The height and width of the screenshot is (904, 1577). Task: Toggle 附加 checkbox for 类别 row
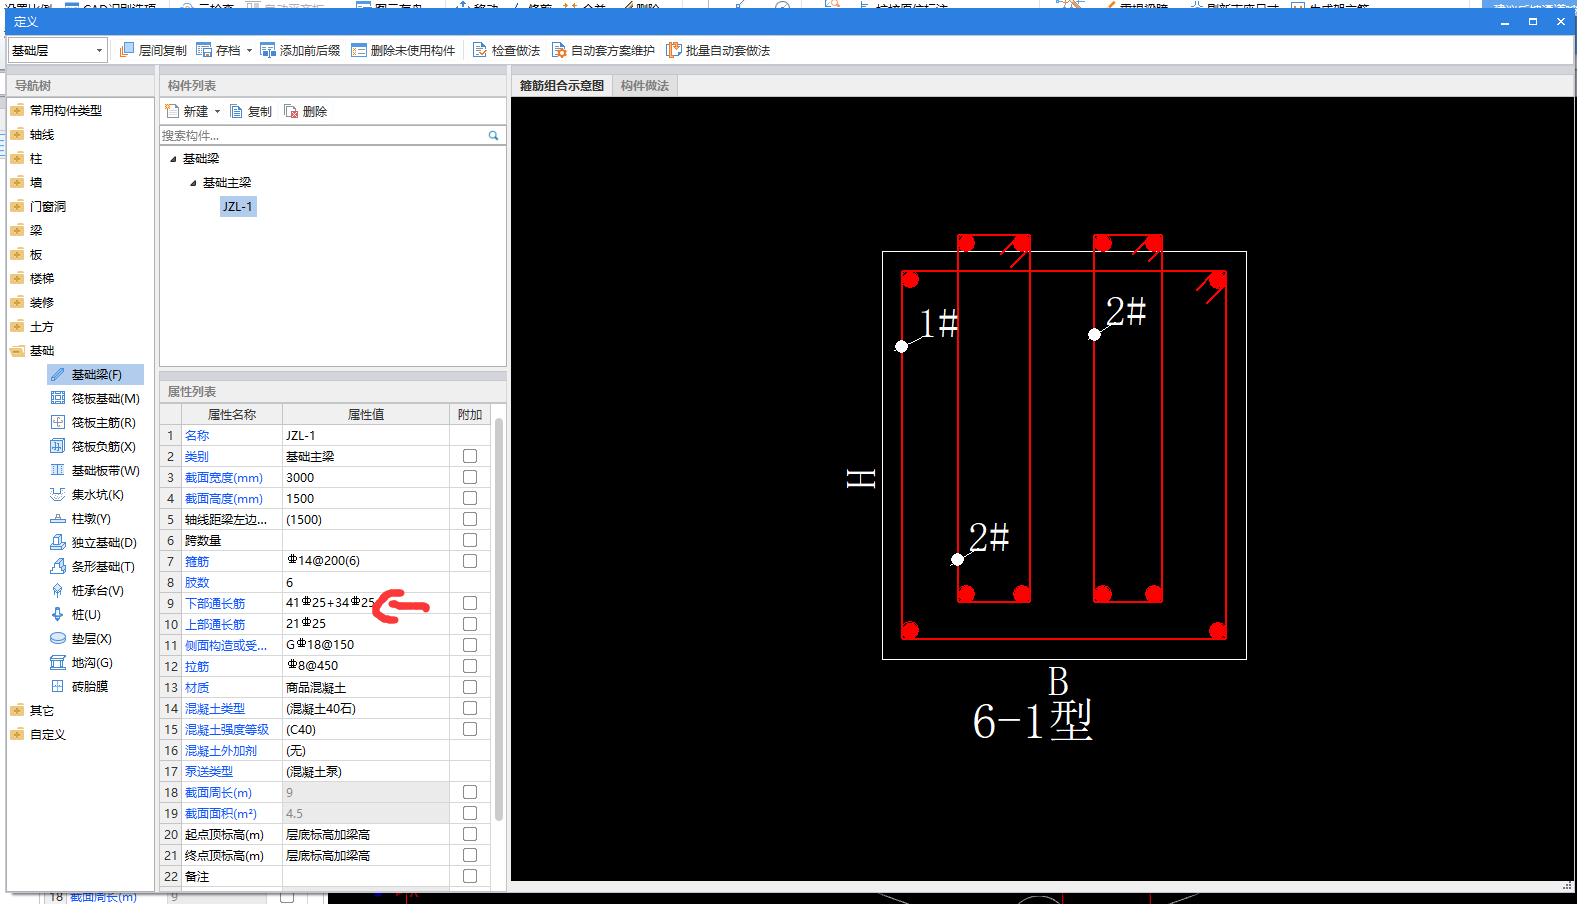[470, 456]
